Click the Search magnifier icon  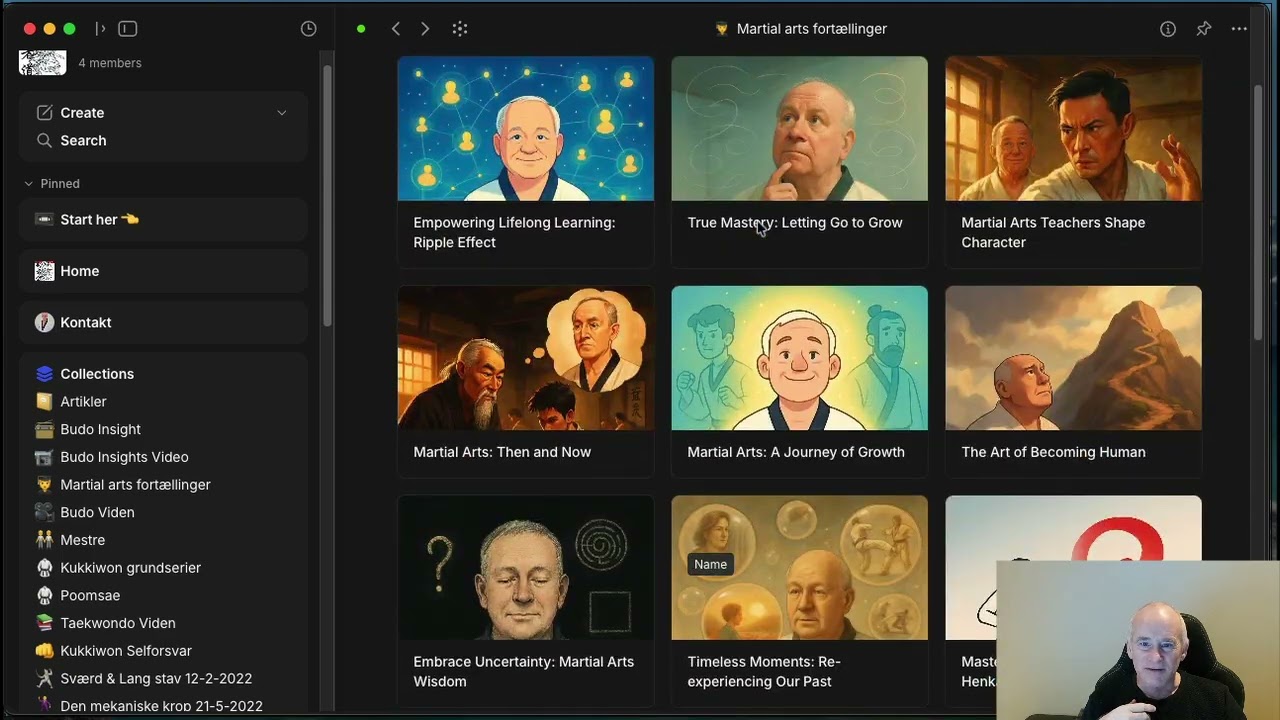(44, 141)
